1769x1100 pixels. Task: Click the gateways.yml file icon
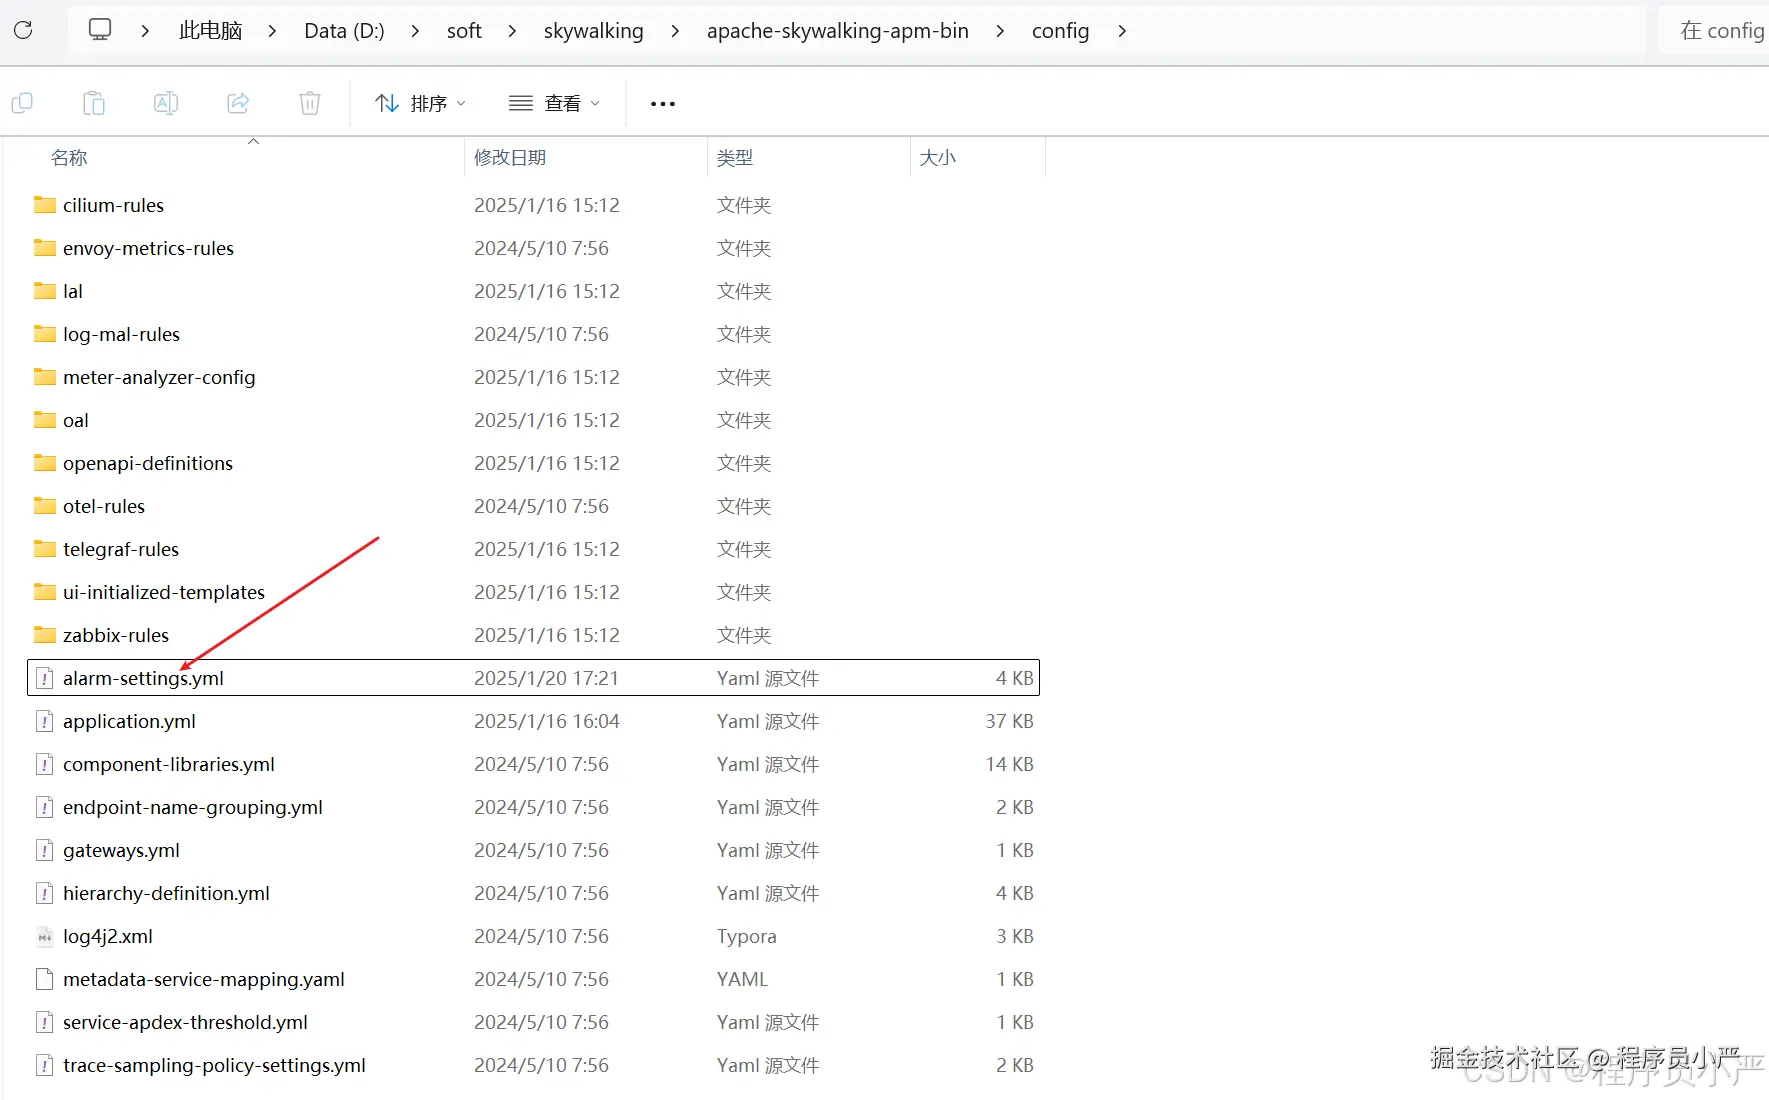click(45, 850)
